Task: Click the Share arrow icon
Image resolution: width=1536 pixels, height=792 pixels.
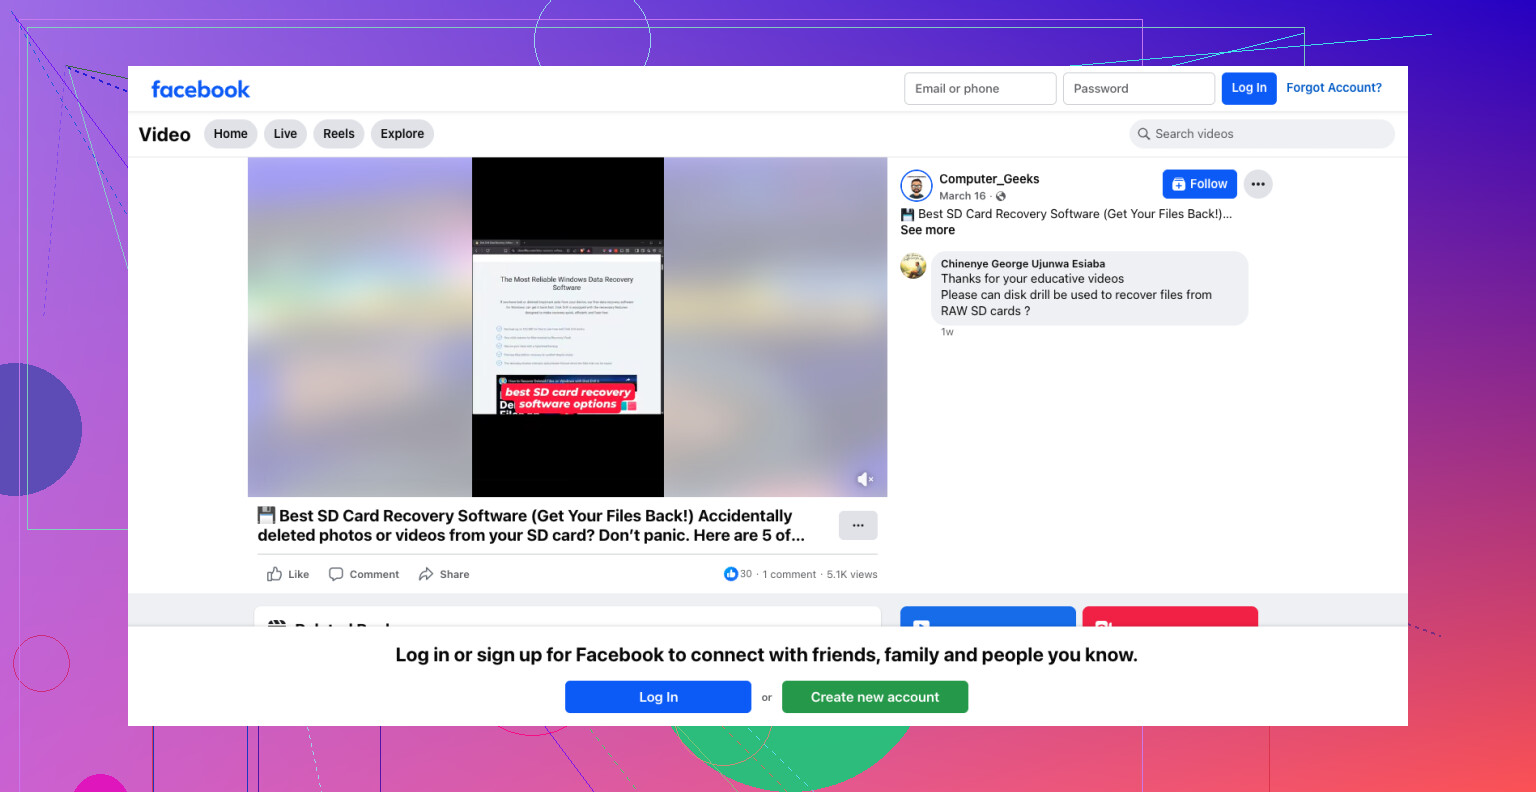Action: (x=426, y=574)
